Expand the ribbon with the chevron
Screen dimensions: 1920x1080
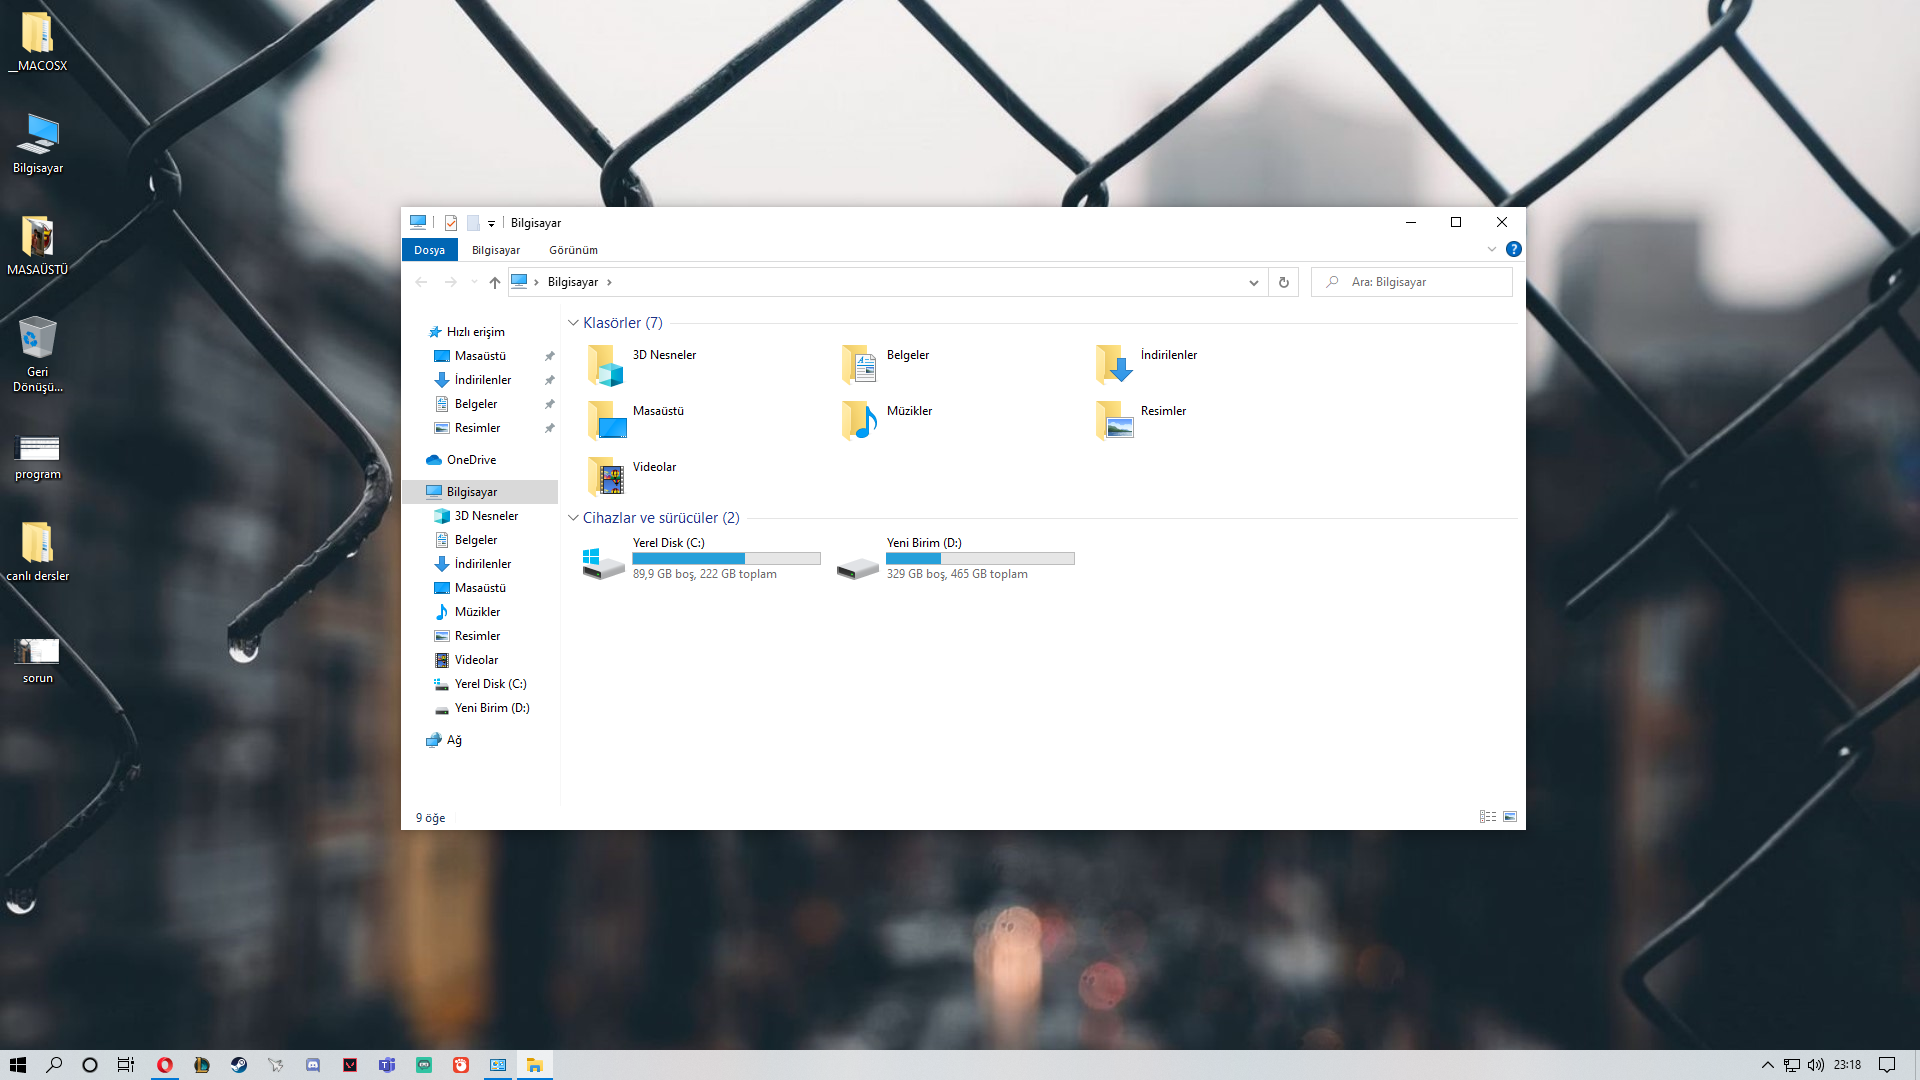[x=1492, y=250]
